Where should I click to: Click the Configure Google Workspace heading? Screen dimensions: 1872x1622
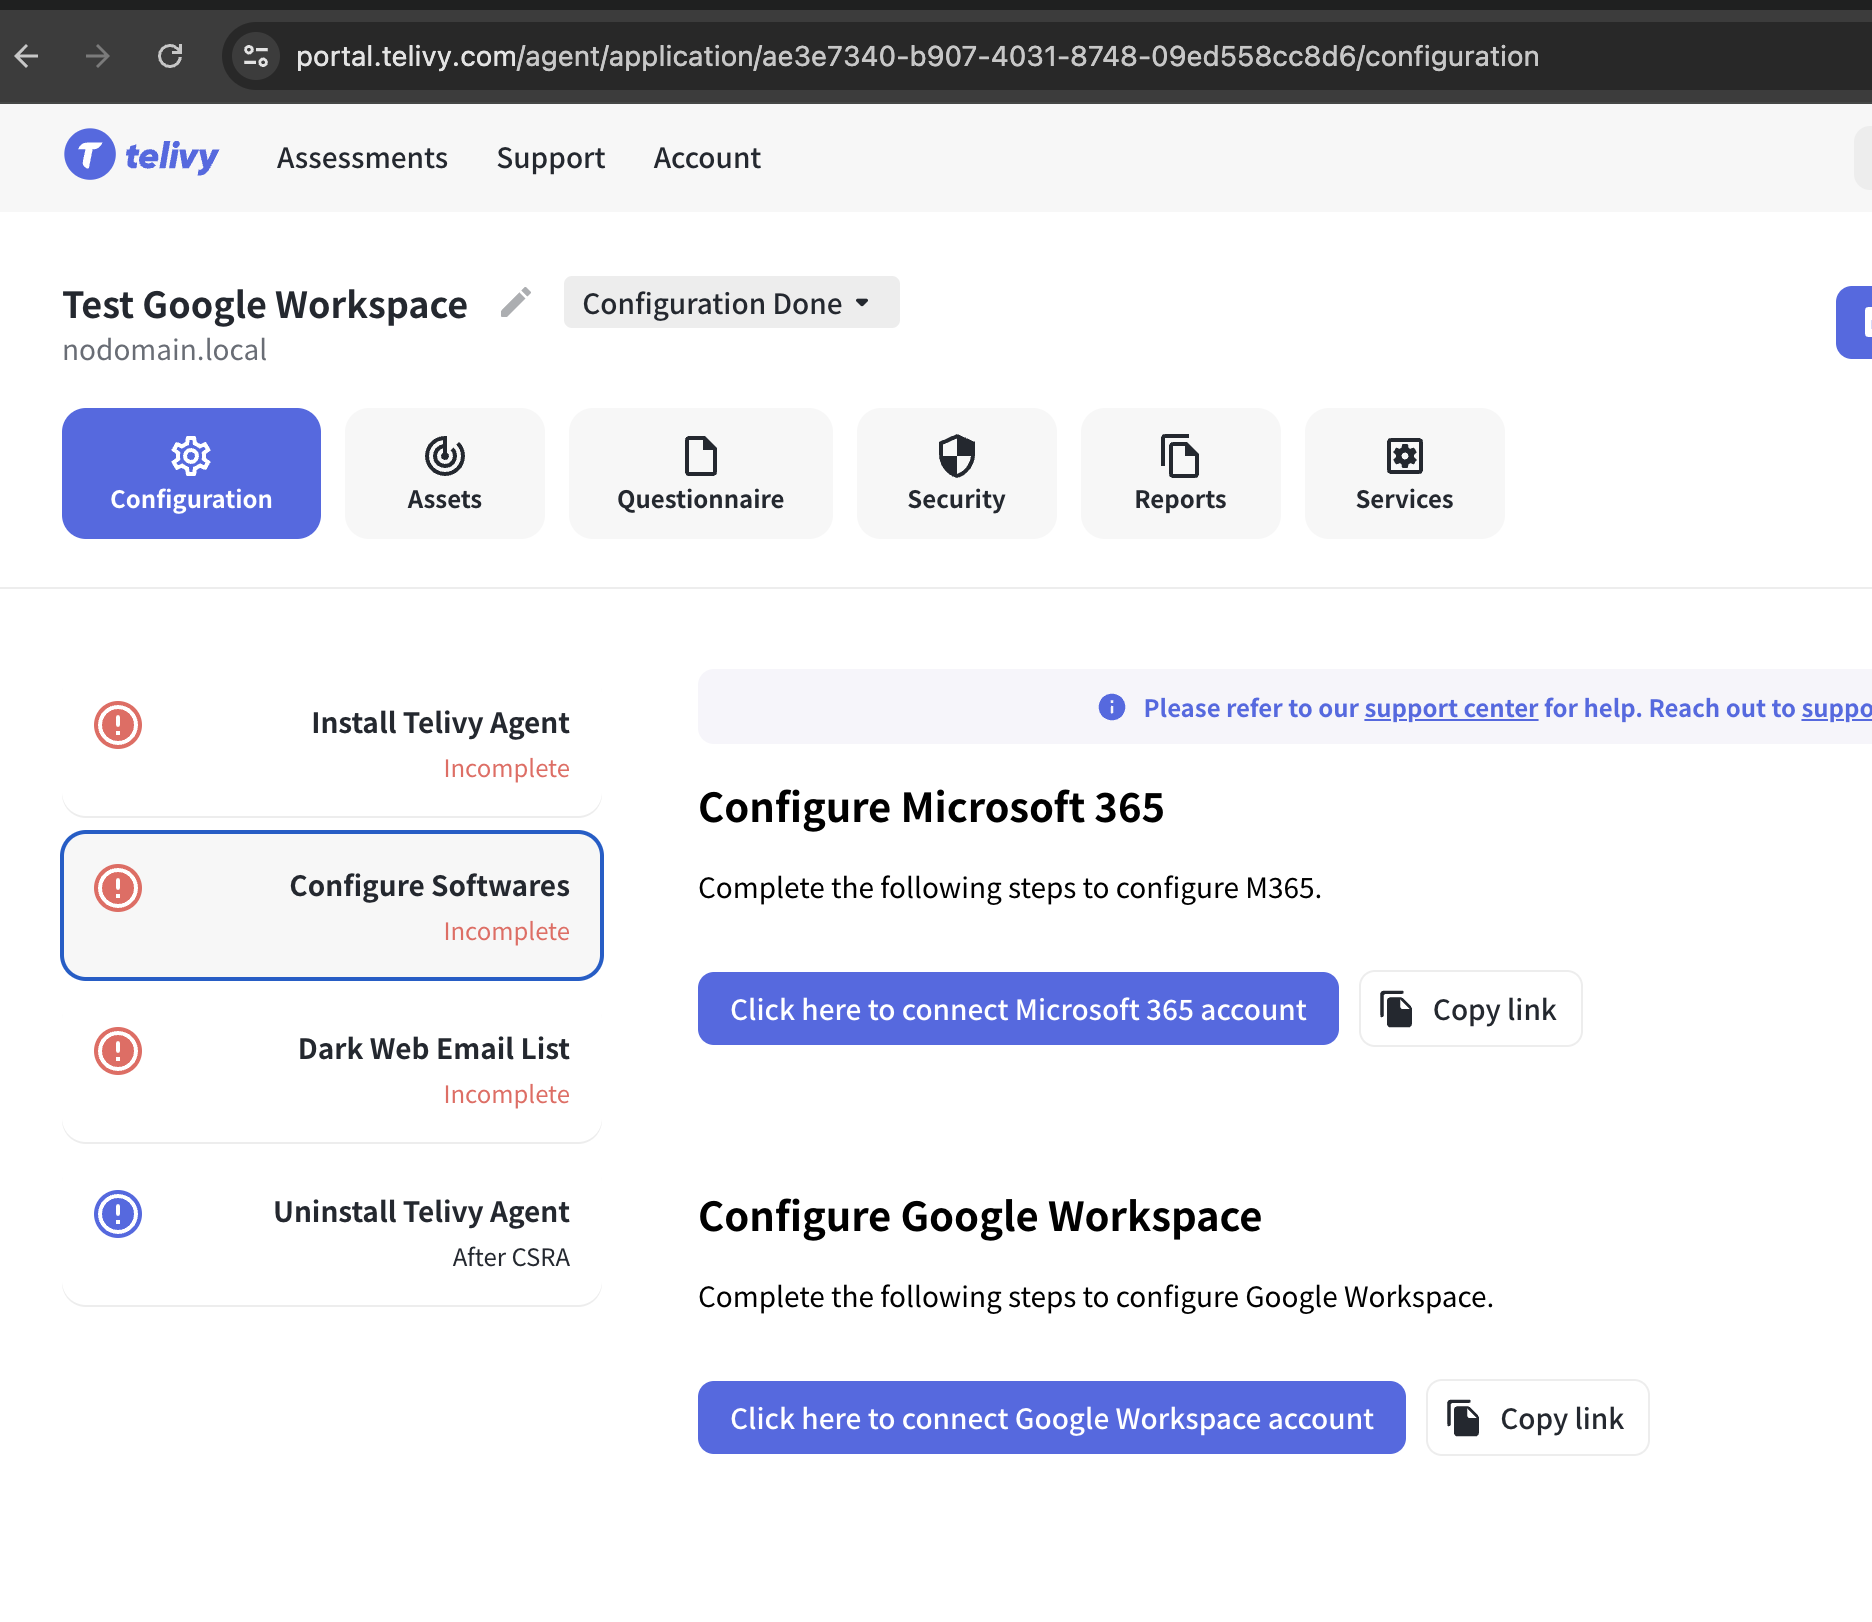click(980, 1216)
